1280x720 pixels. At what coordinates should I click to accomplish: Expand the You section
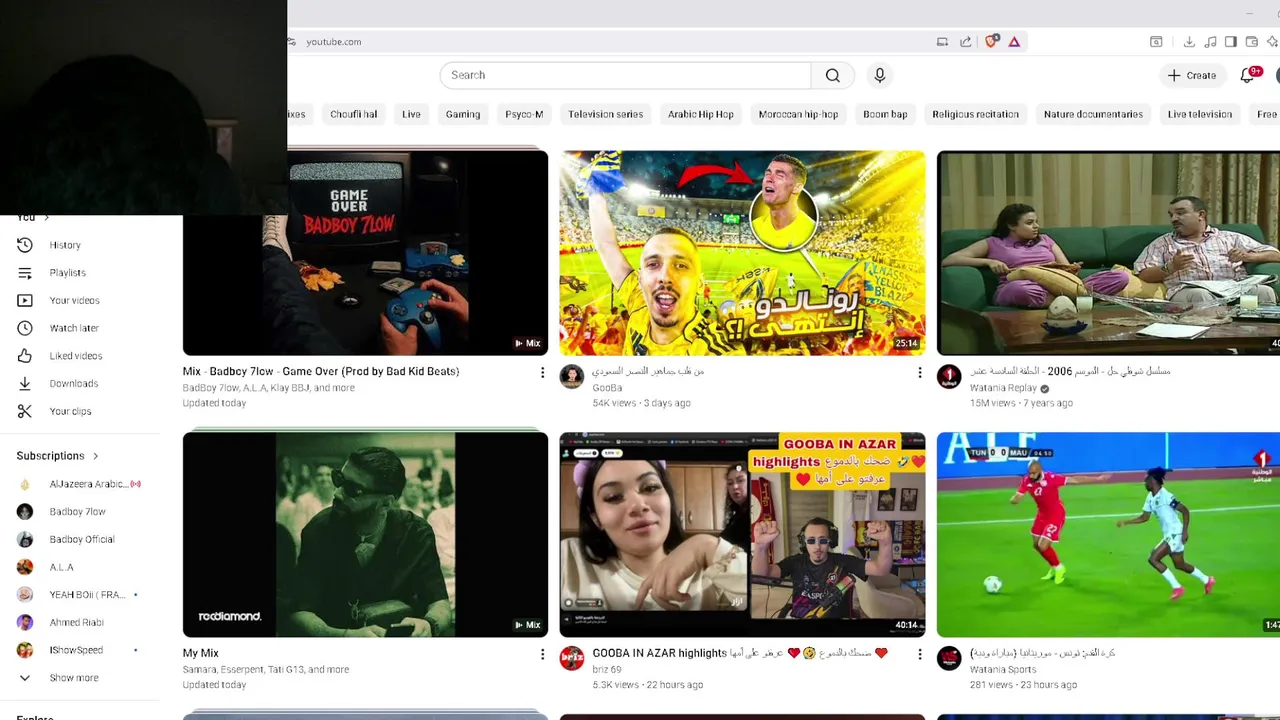pyautogui.click(x=32, y=217)
